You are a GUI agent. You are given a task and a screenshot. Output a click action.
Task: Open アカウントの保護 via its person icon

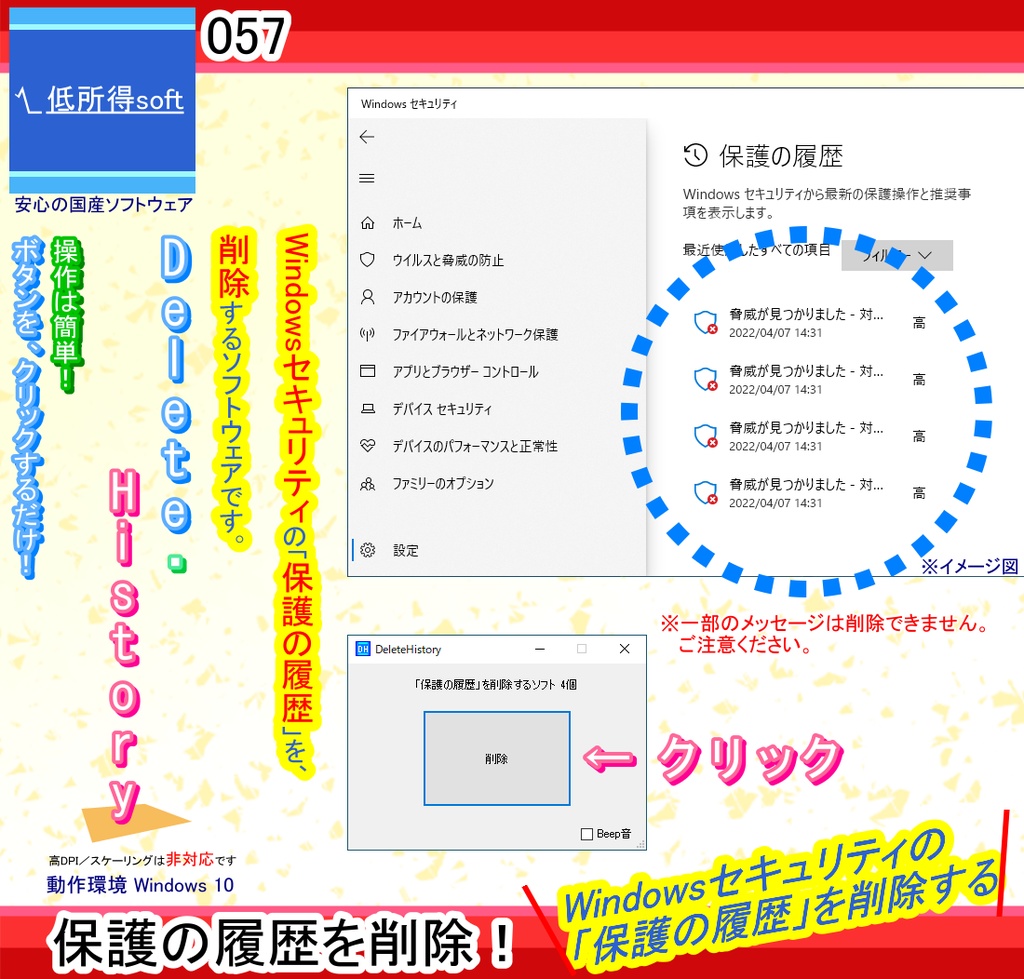click(x=368, y=295)
